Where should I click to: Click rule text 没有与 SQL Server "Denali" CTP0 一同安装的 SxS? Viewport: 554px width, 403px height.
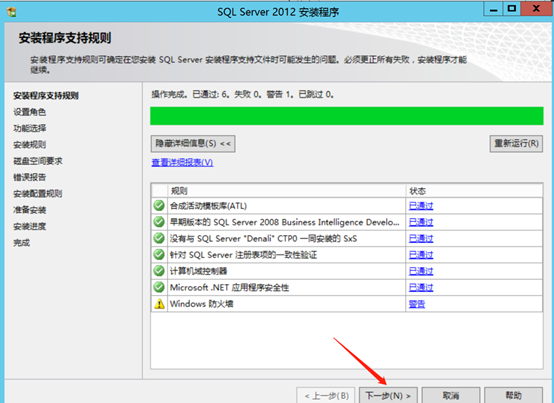(264, 238)
